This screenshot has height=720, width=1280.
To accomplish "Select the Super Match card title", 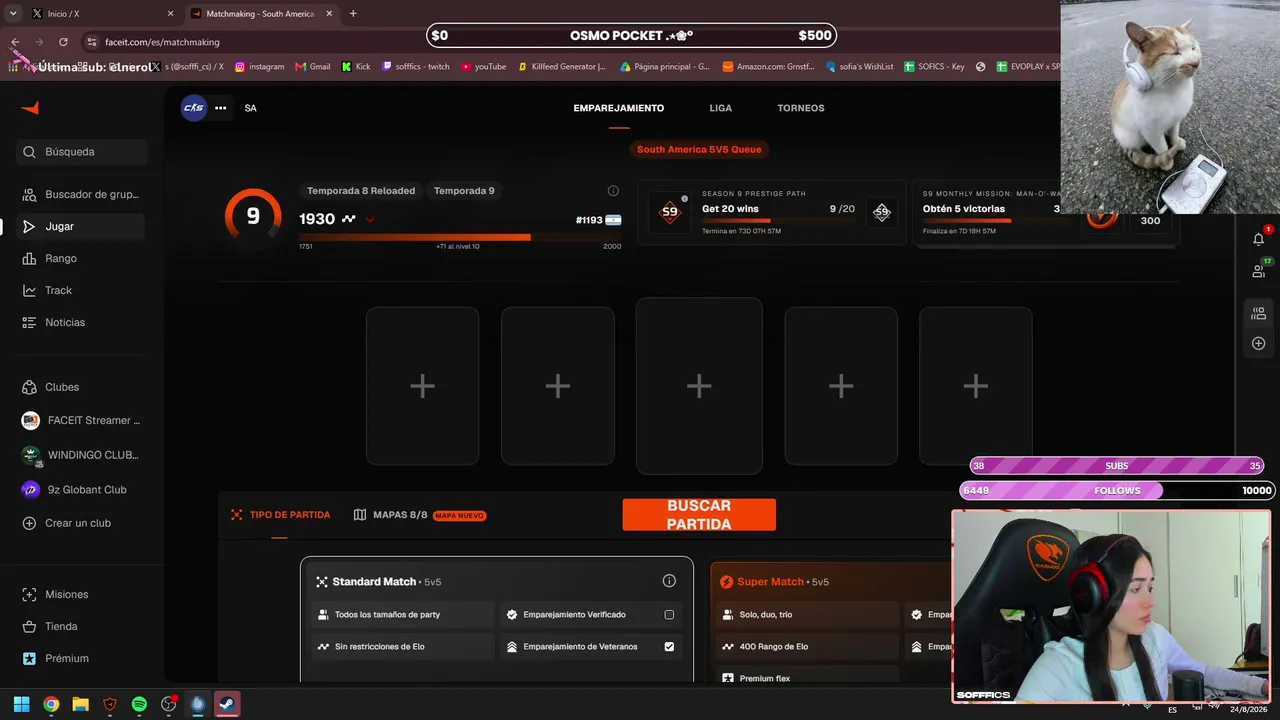I will tap(770, 582).
